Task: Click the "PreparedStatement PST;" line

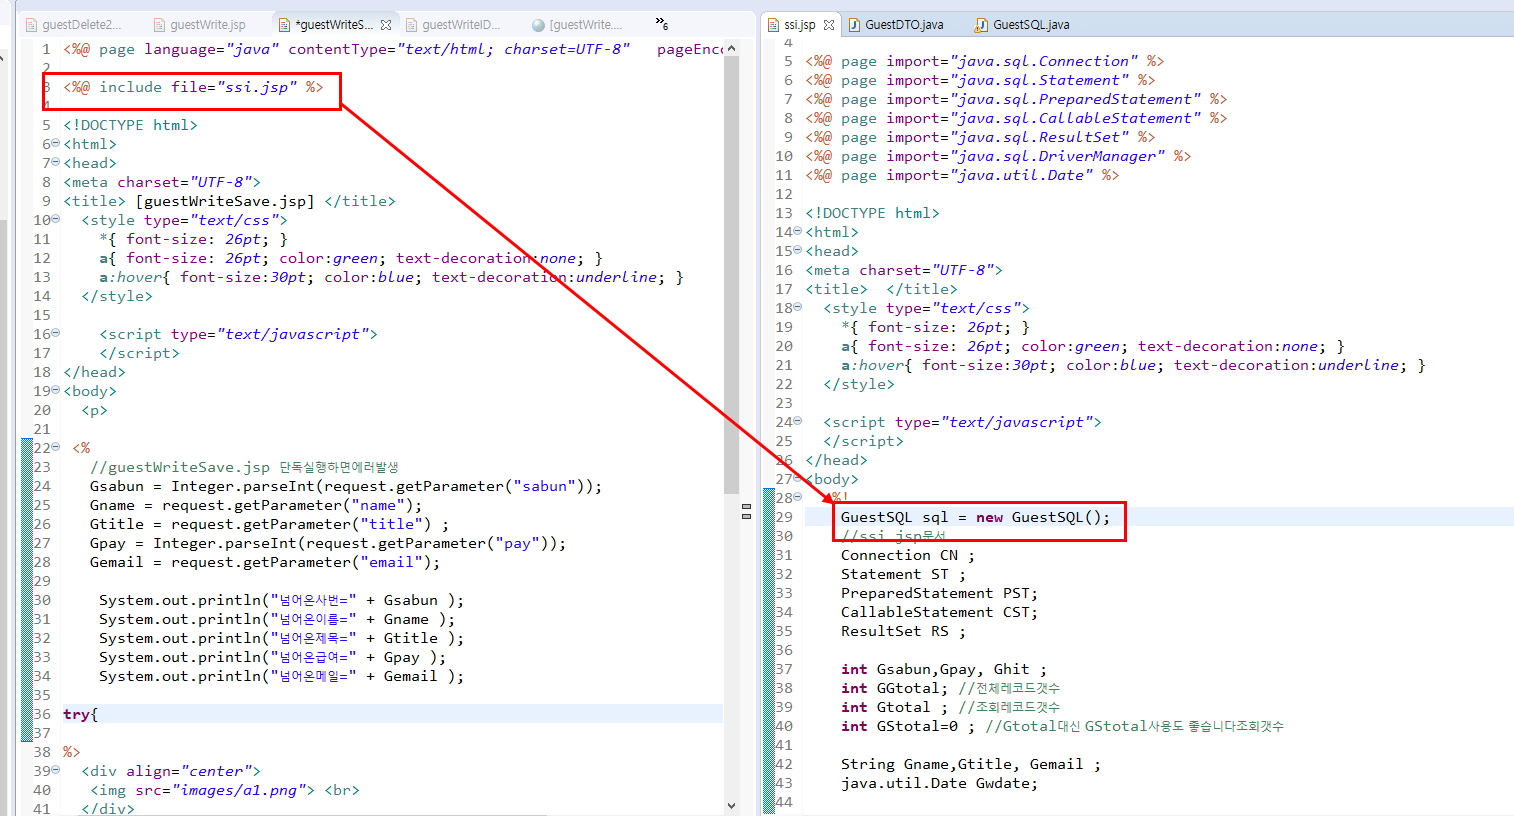Action: (939, 593)
